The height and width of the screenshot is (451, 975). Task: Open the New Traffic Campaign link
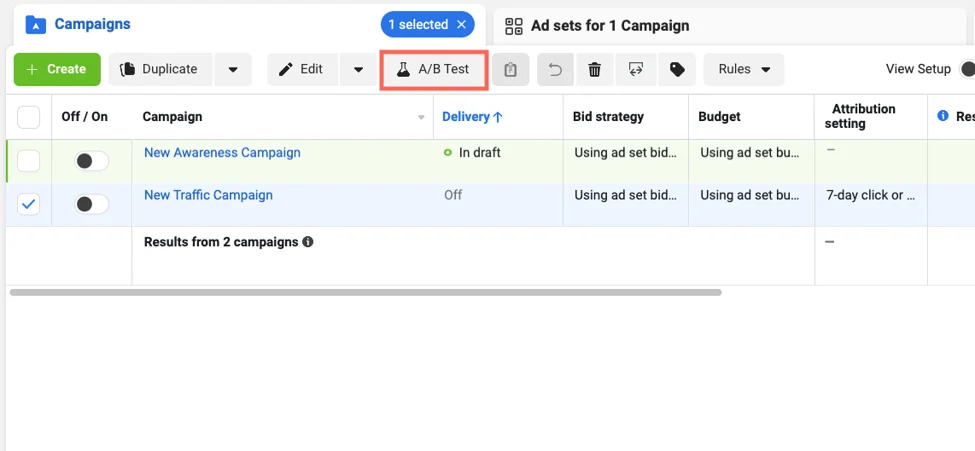pyautogui.click(x=208, y=195)
